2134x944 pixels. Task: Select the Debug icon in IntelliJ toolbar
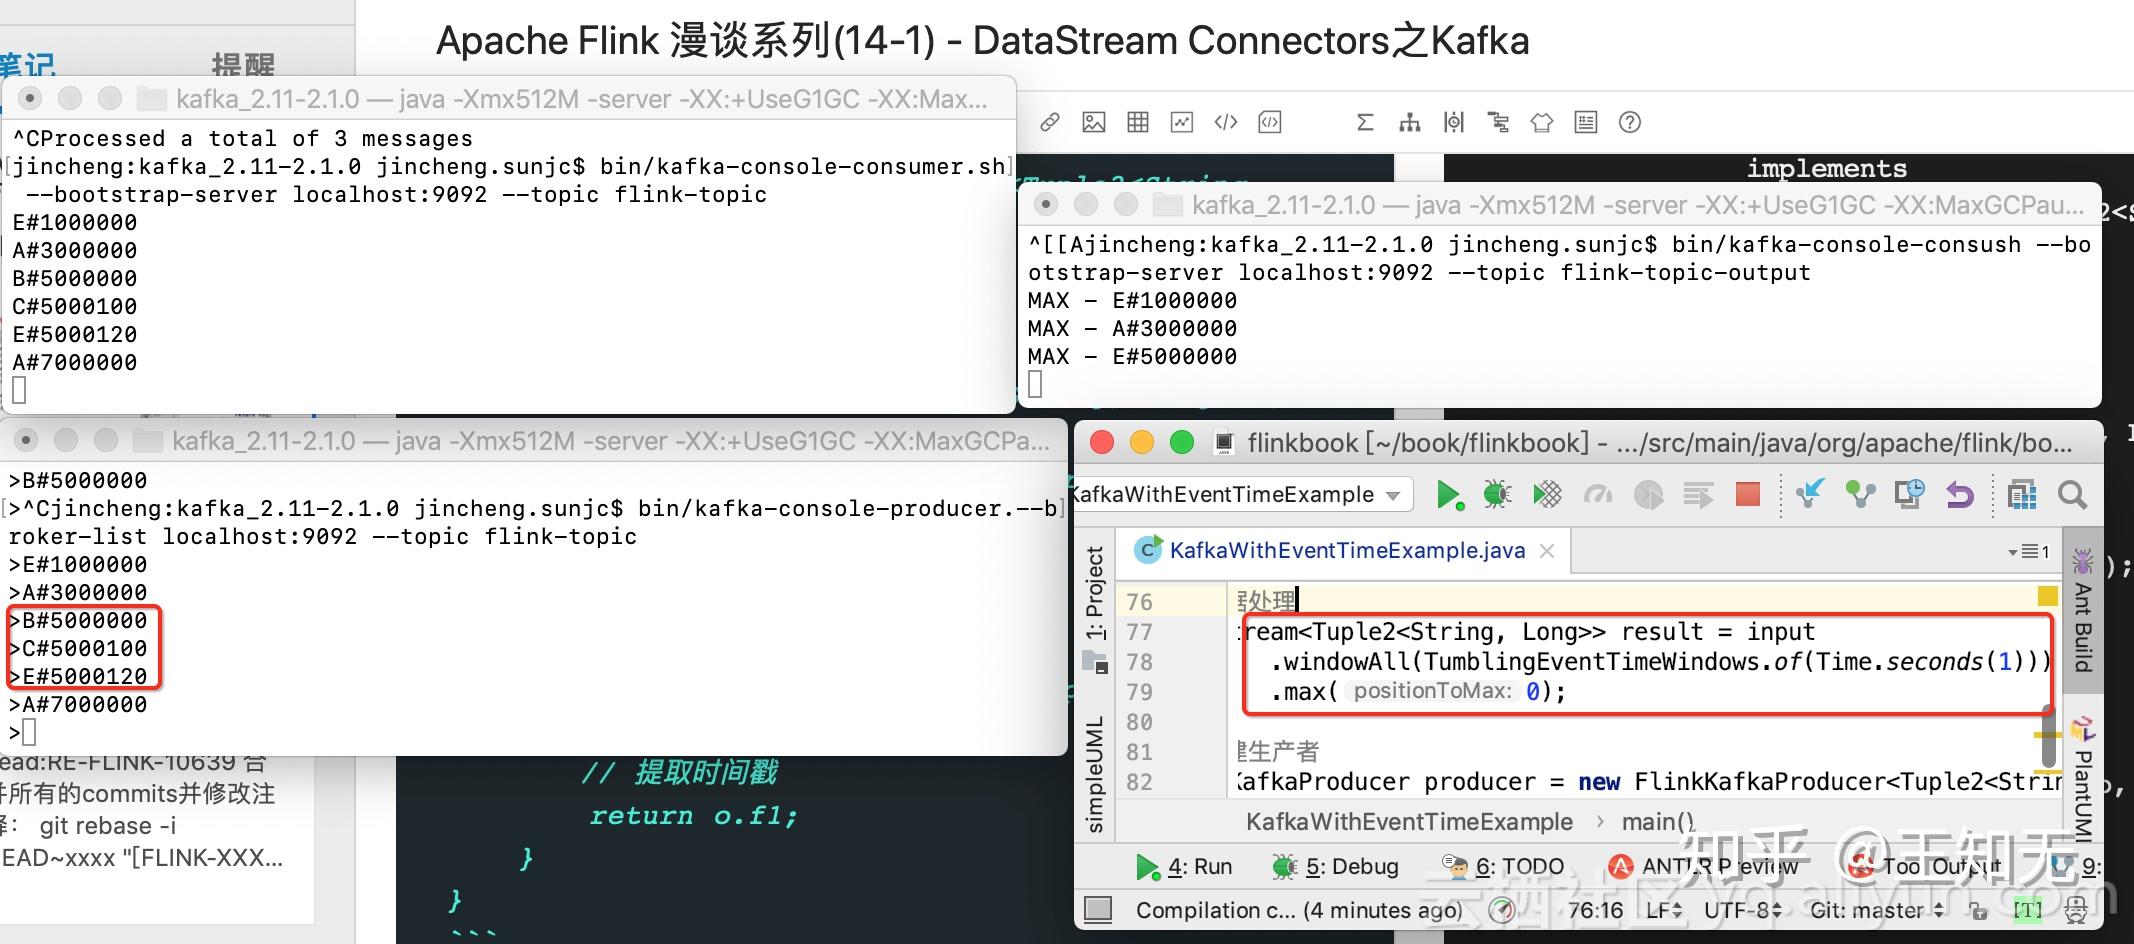point(1497,494)
